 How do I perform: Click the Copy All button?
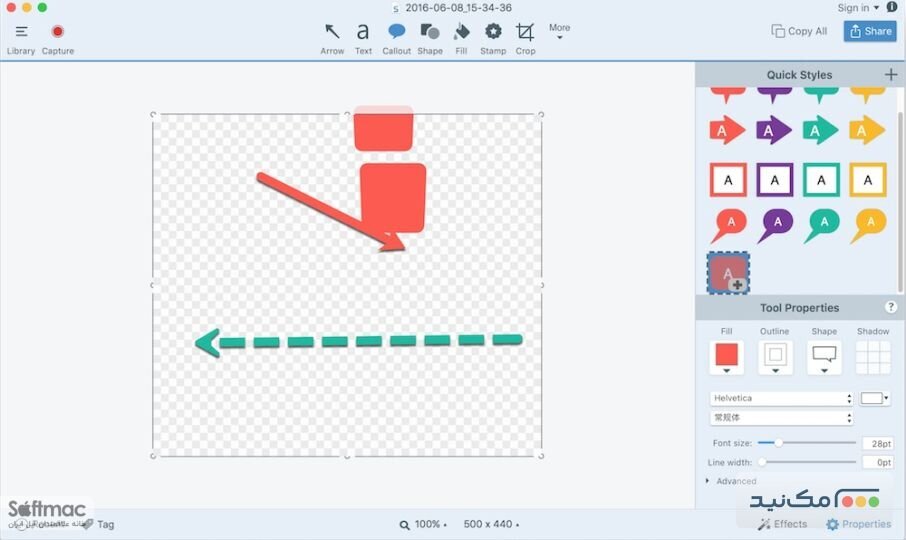click(799, 31)
